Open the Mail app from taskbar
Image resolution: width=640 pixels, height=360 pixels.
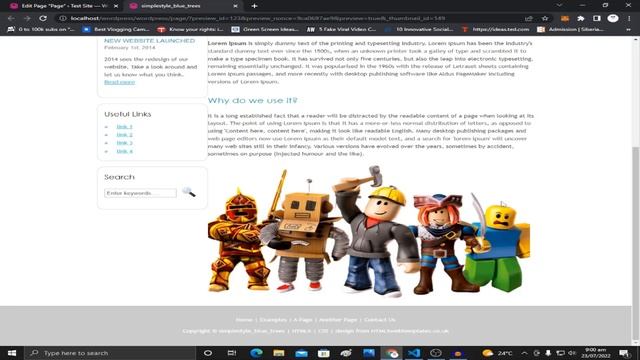pyautogui.click(x=301, y=353)
